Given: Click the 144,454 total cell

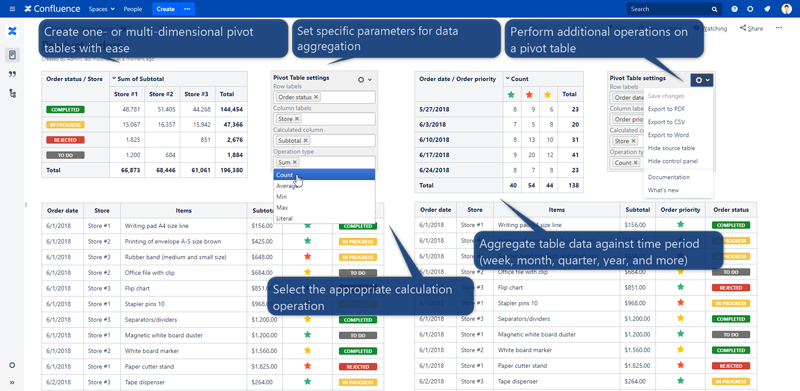Looking at the screenshot, I should tap(231, 109).
